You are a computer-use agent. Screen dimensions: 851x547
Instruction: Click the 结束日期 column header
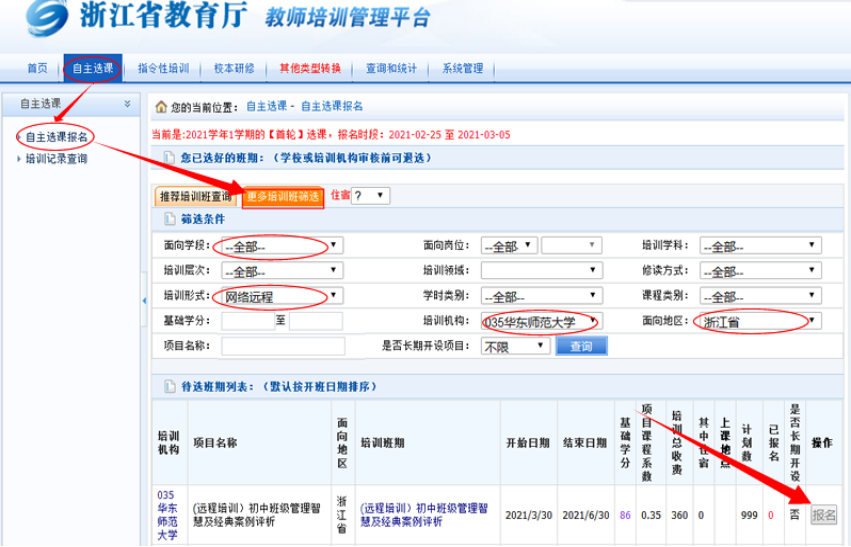[x=585, y=443]
